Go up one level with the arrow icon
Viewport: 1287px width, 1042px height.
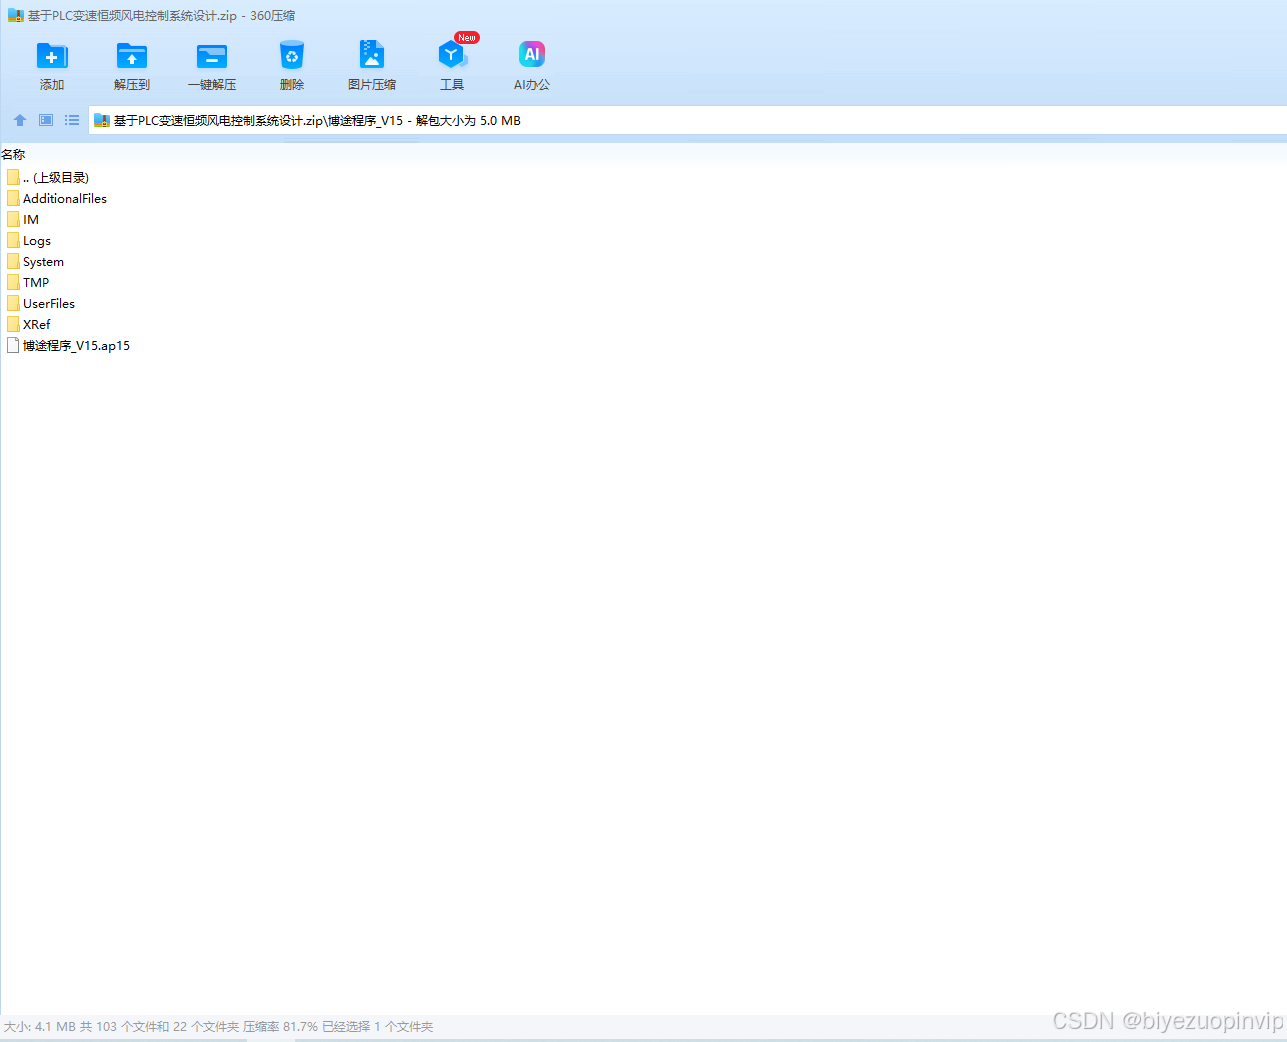[20, 120]
